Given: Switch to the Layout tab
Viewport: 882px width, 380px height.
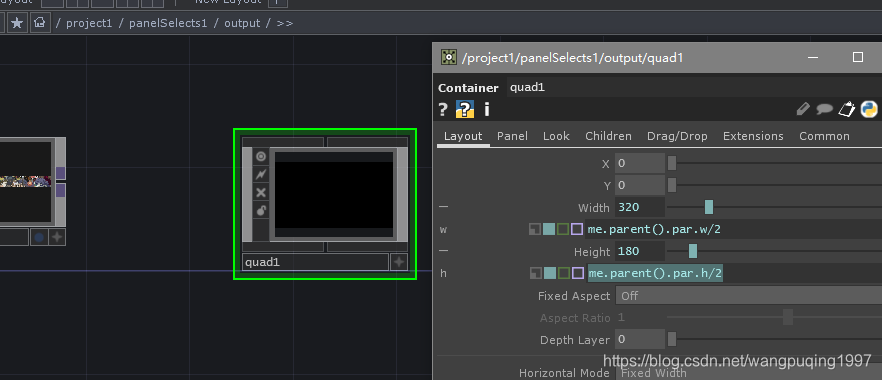Looking at the screenshot, I should 463,136.
